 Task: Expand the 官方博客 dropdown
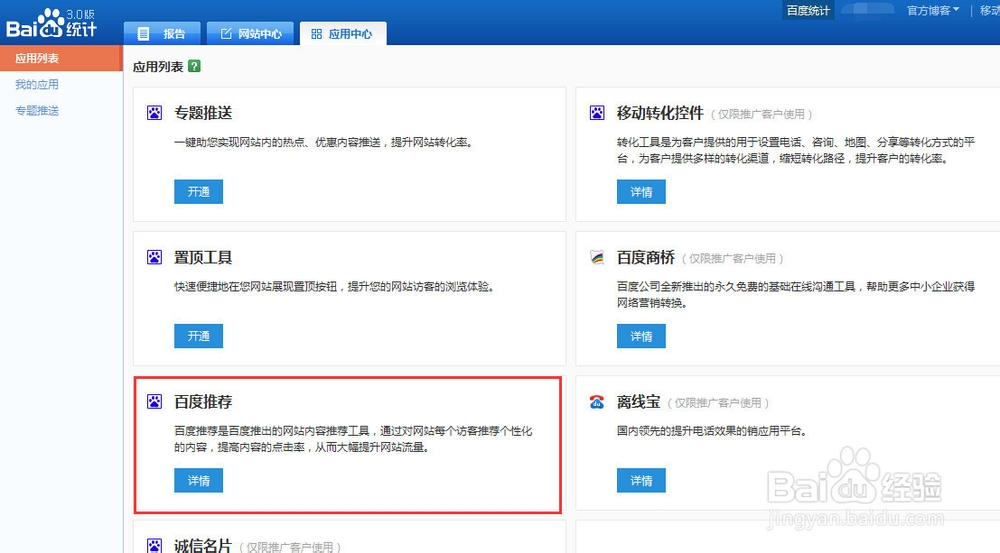pyautogui.click(x=932, y=10)
